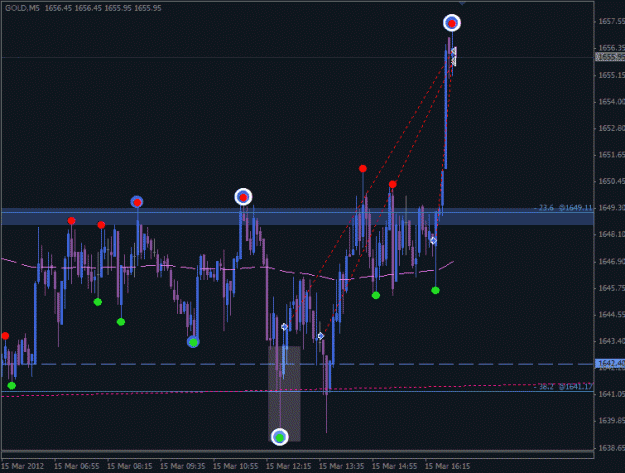Select plain red dot at the 1650.45 level

click(393, 184)
